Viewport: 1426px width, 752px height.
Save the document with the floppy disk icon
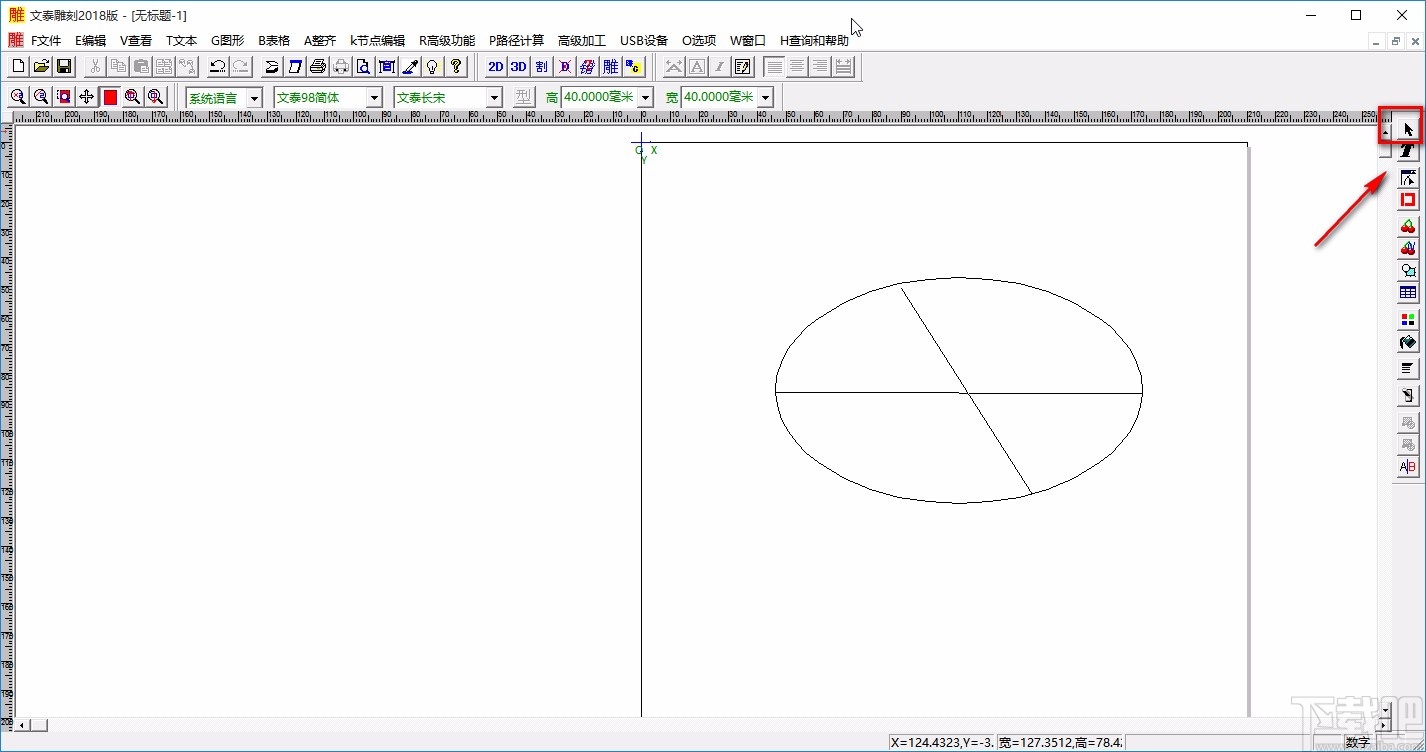tap(64, 67)
